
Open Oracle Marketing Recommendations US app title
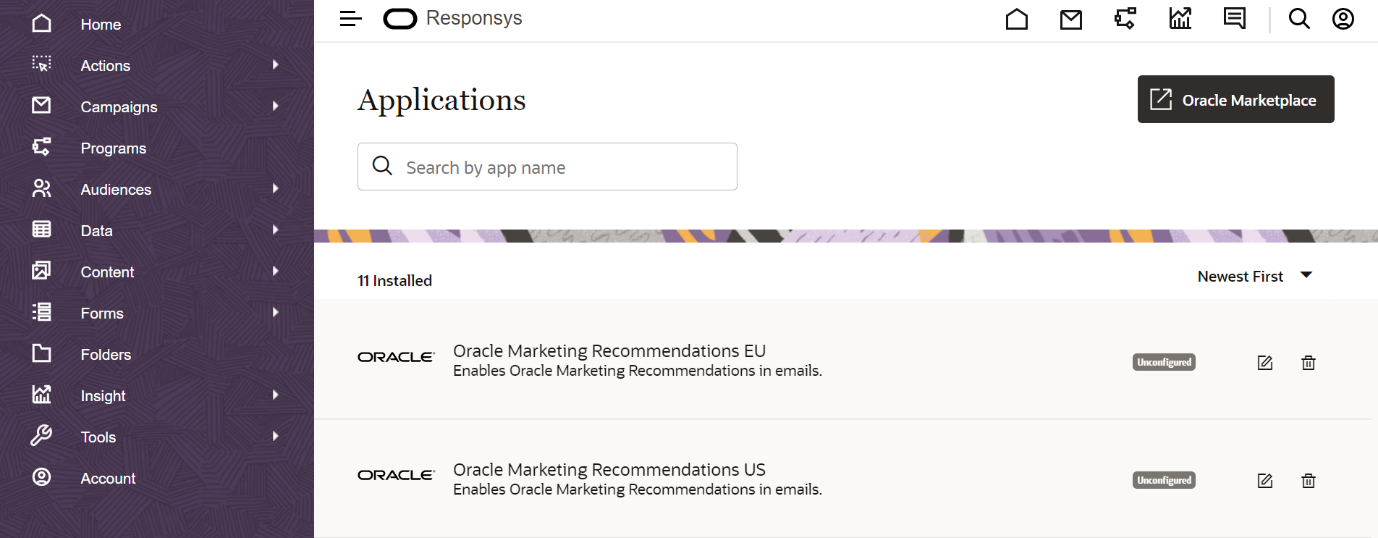click(x=609, y=470)
